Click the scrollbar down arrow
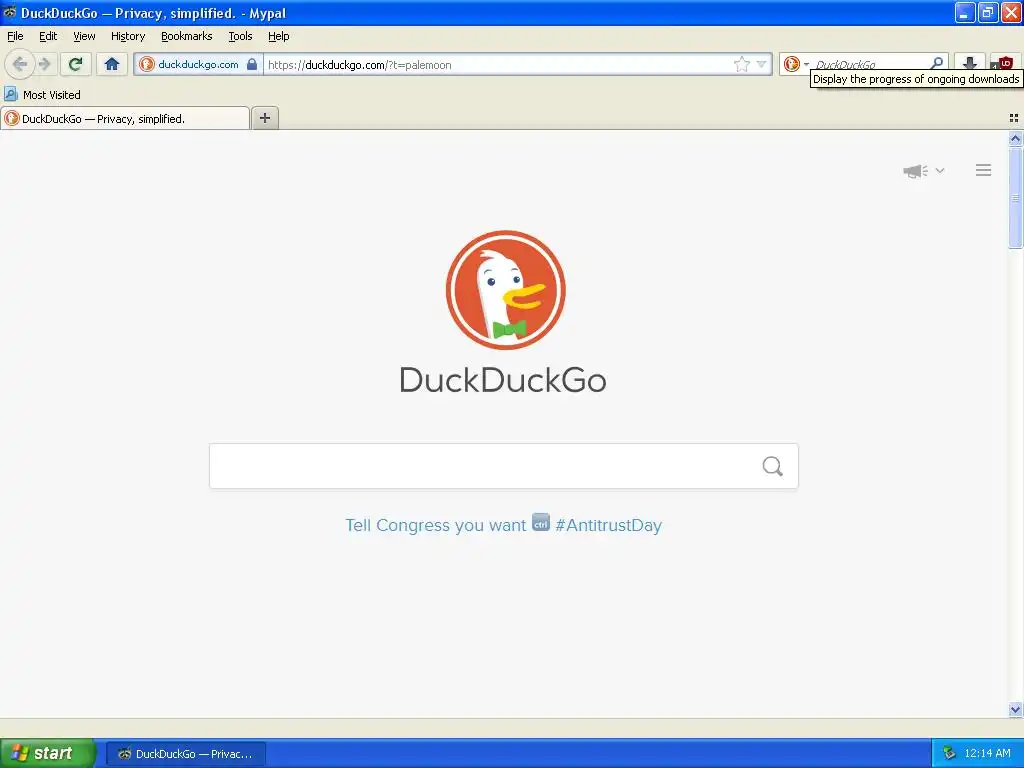 [x=1015, y=709]
